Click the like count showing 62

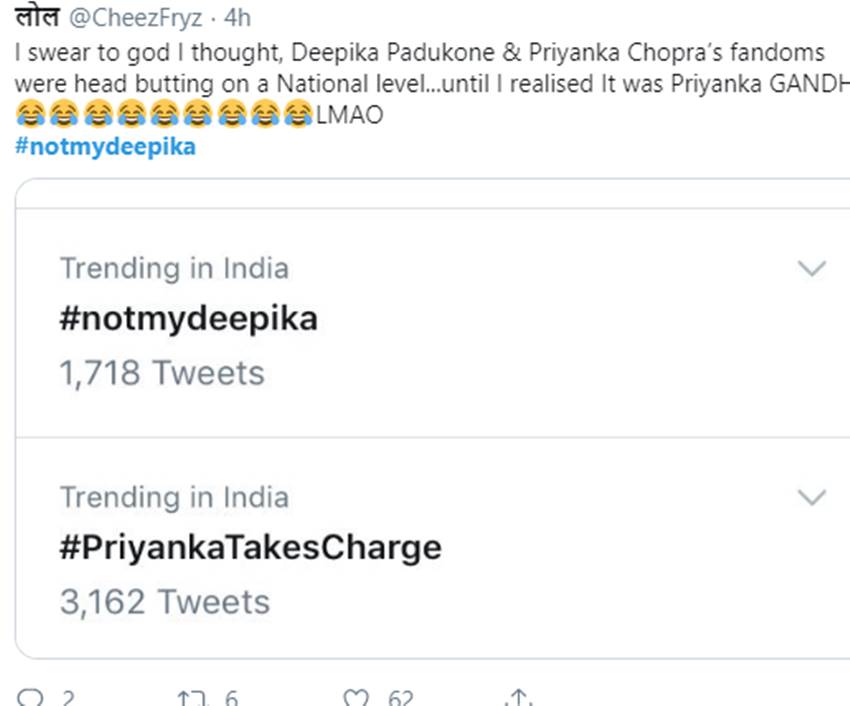pyautogui.click(x=400, y=699)
